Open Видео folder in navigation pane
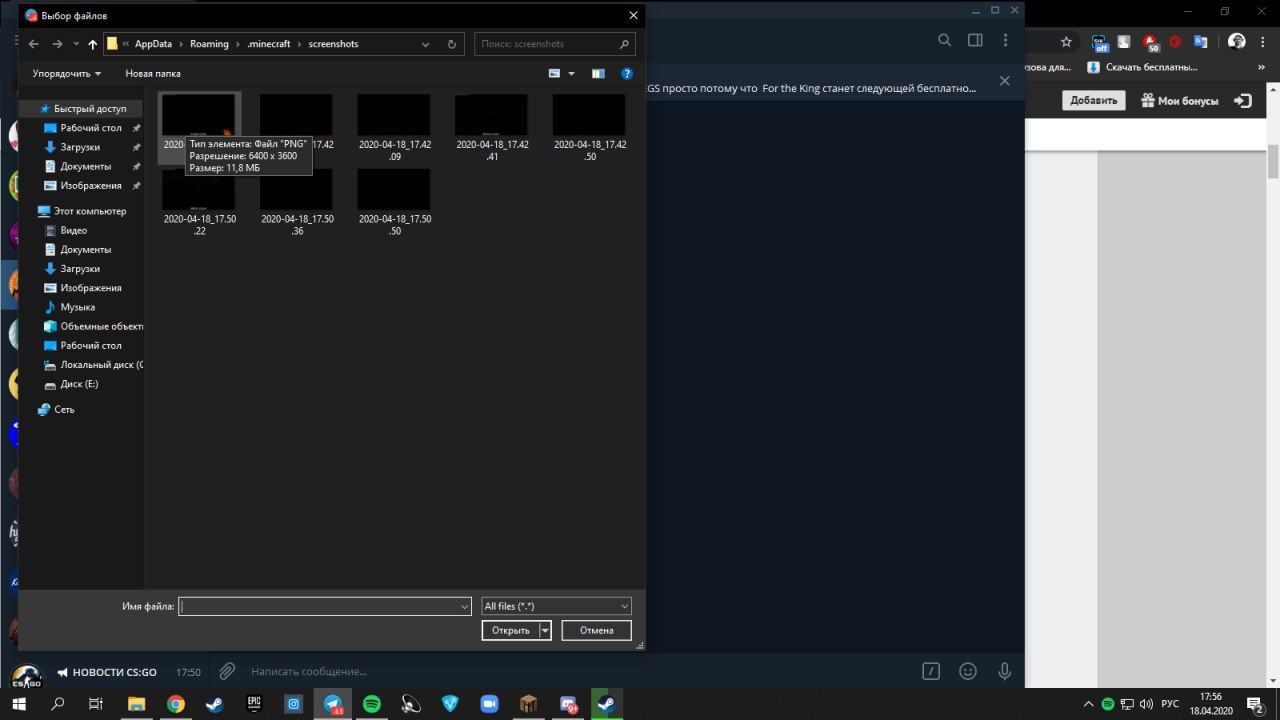The width and height of the screenshot is (1280, 720). [74, 230]
